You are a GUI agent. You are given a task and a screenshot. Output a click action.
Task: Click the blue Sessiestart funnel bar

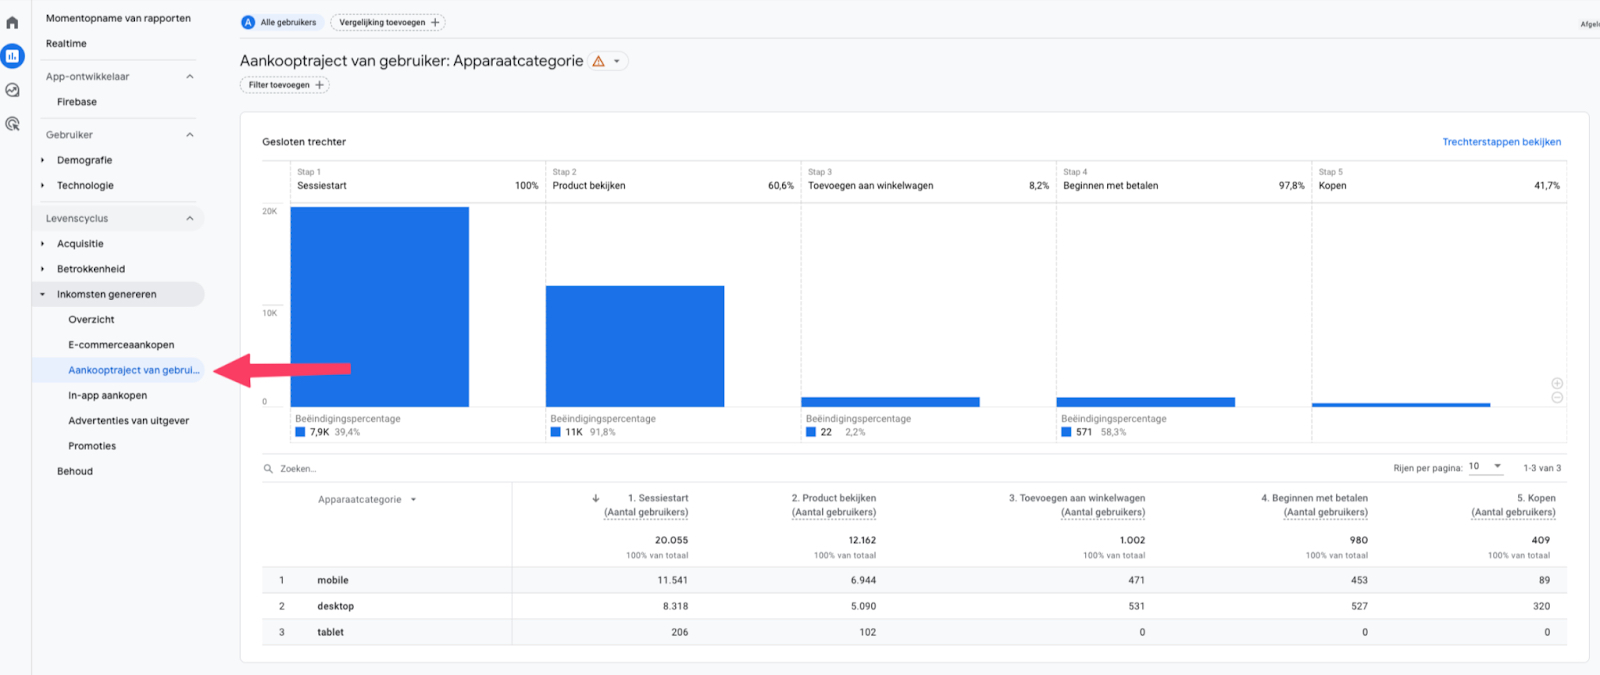(x=379, y=306)
